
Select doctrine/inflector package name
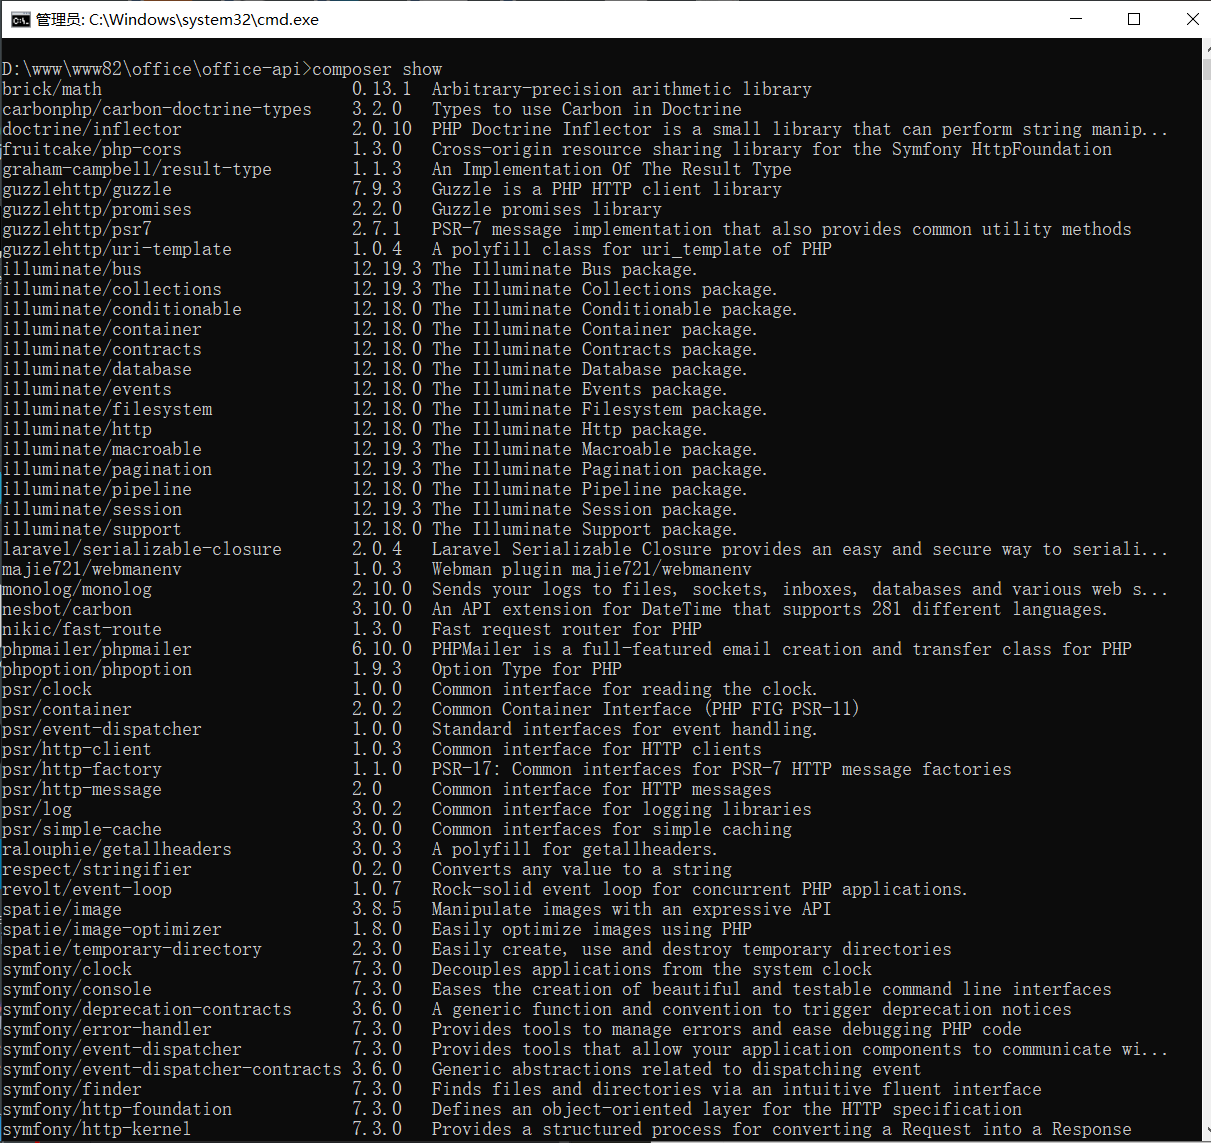tap(92, 129)
